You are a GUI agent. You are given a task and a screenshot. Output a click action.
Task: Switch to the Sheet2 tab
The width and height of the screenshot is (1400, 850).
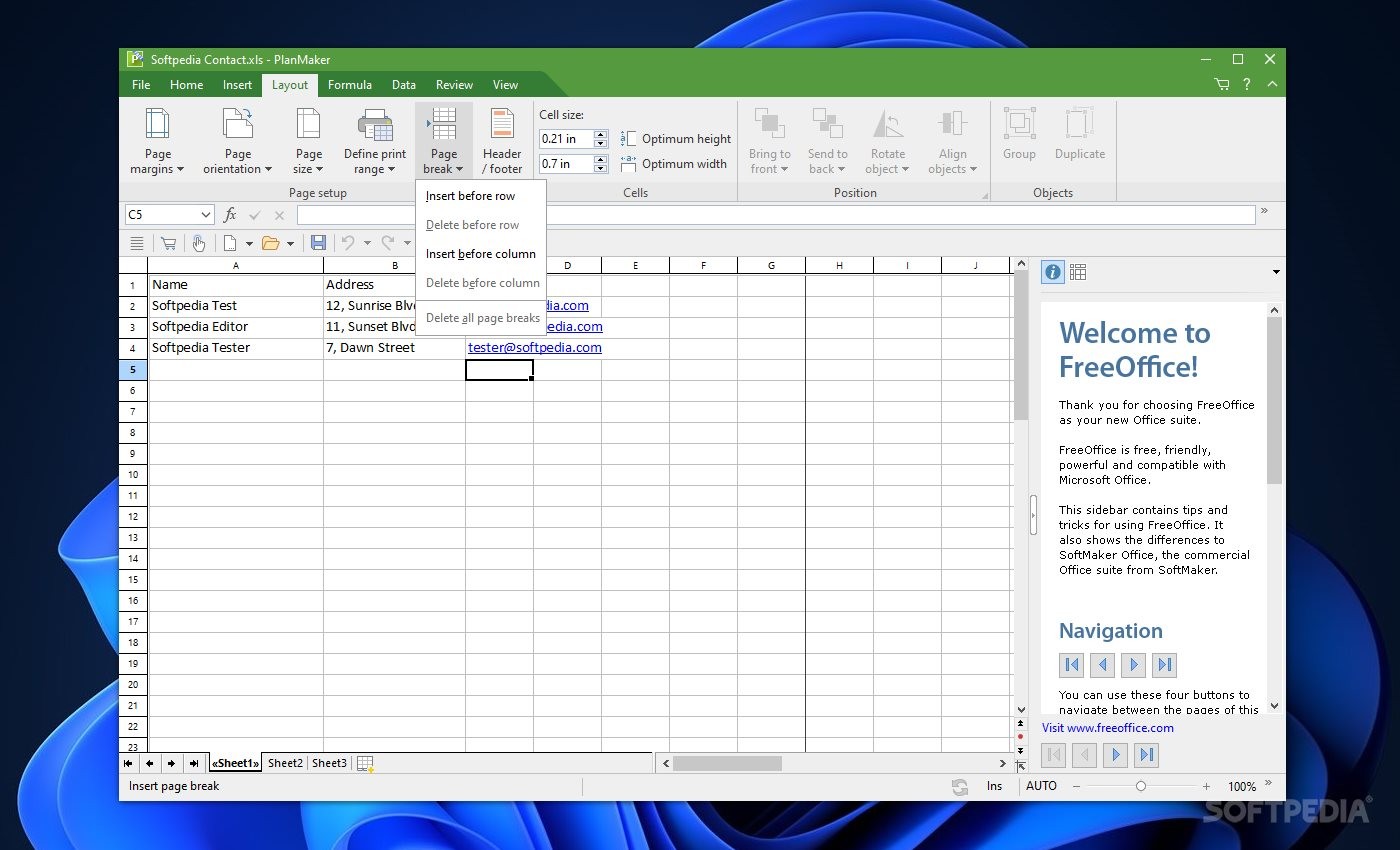click(x=285, y=763)
